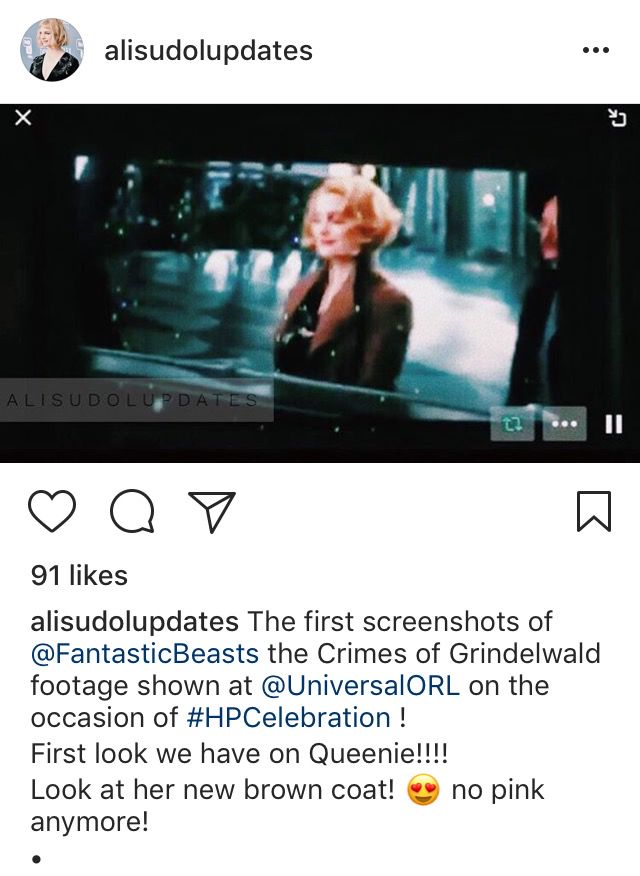Open alisudolupdates username in header
640x876 pixels.
point(208,51)
